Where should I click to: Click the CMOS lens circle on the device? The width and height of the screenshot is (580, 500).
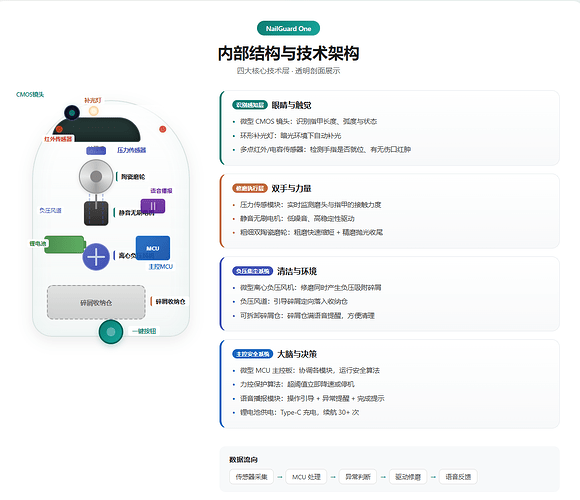[72, 112]
